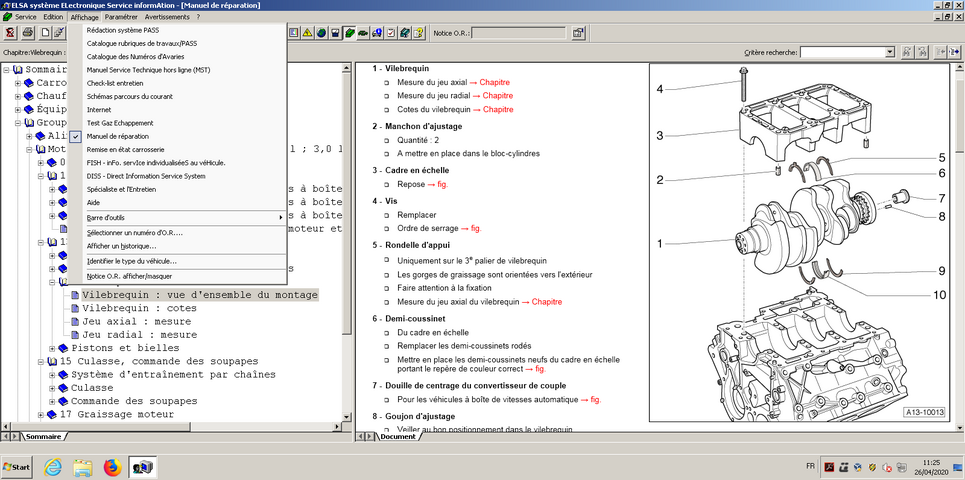Click the Flash Player tray icon
Screen dimensions: 965x480
829,467
